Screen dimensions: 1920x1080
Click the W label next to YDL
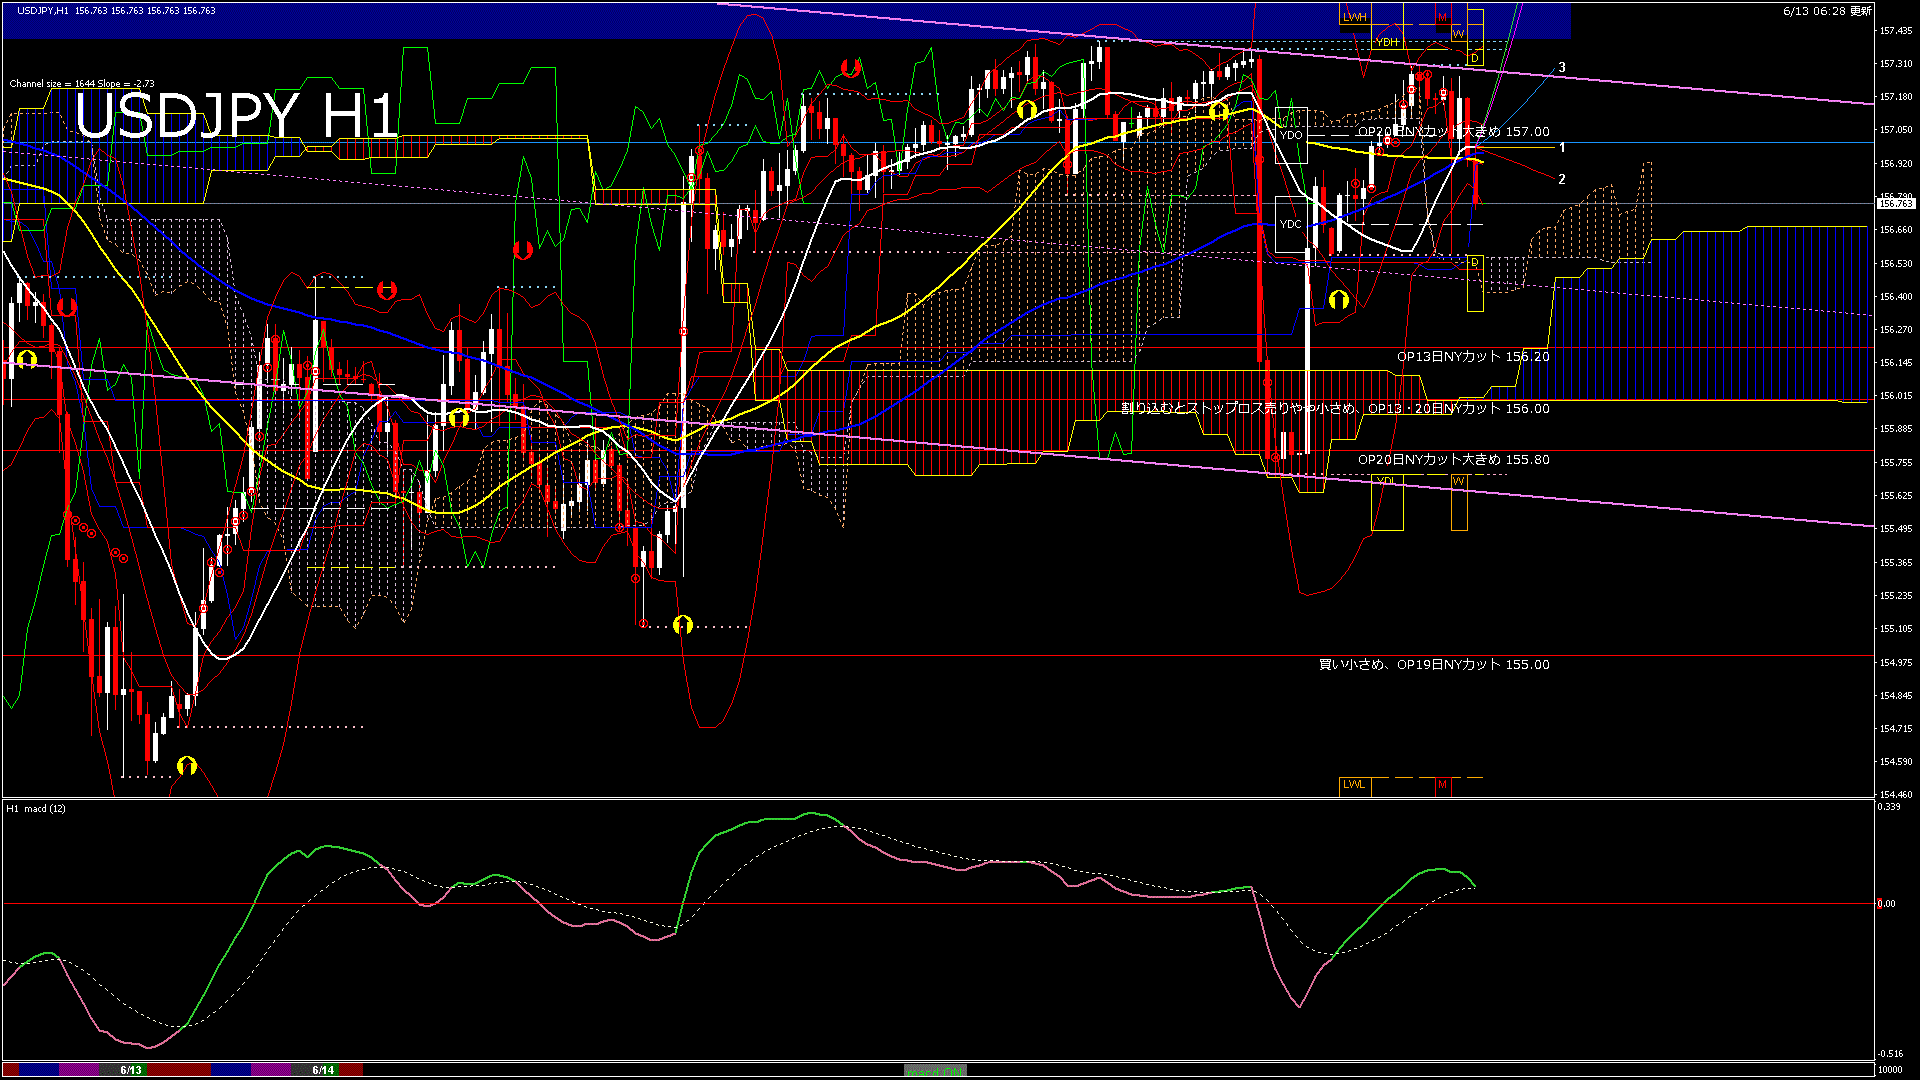coord(1458,481)
